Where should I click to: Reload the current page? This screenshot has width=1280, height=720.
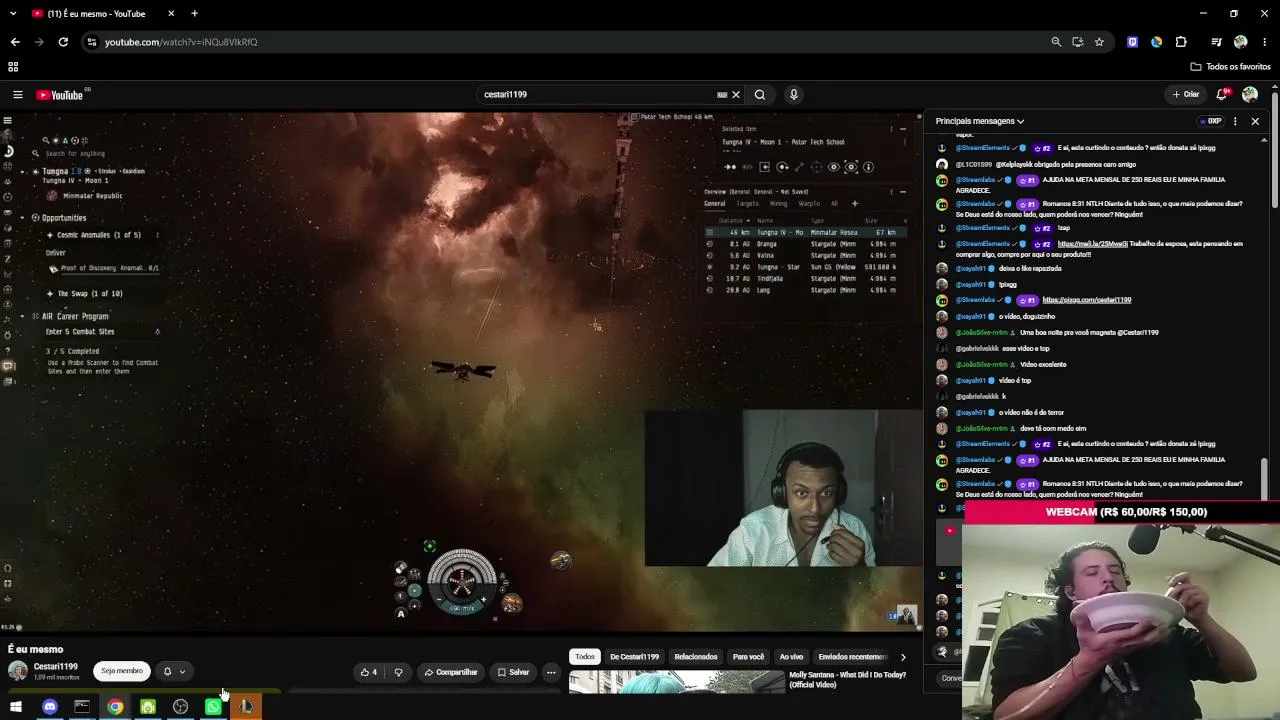pyautogui.click(x=63, y=42)
